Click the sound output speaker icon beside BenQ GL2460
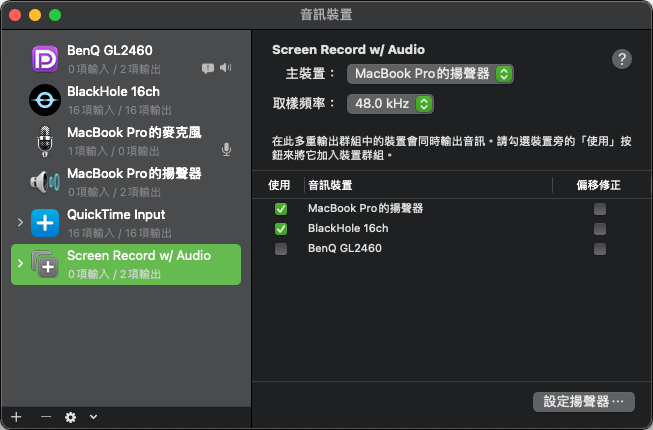Screen dimensions: 653x430 coord(225,67)
